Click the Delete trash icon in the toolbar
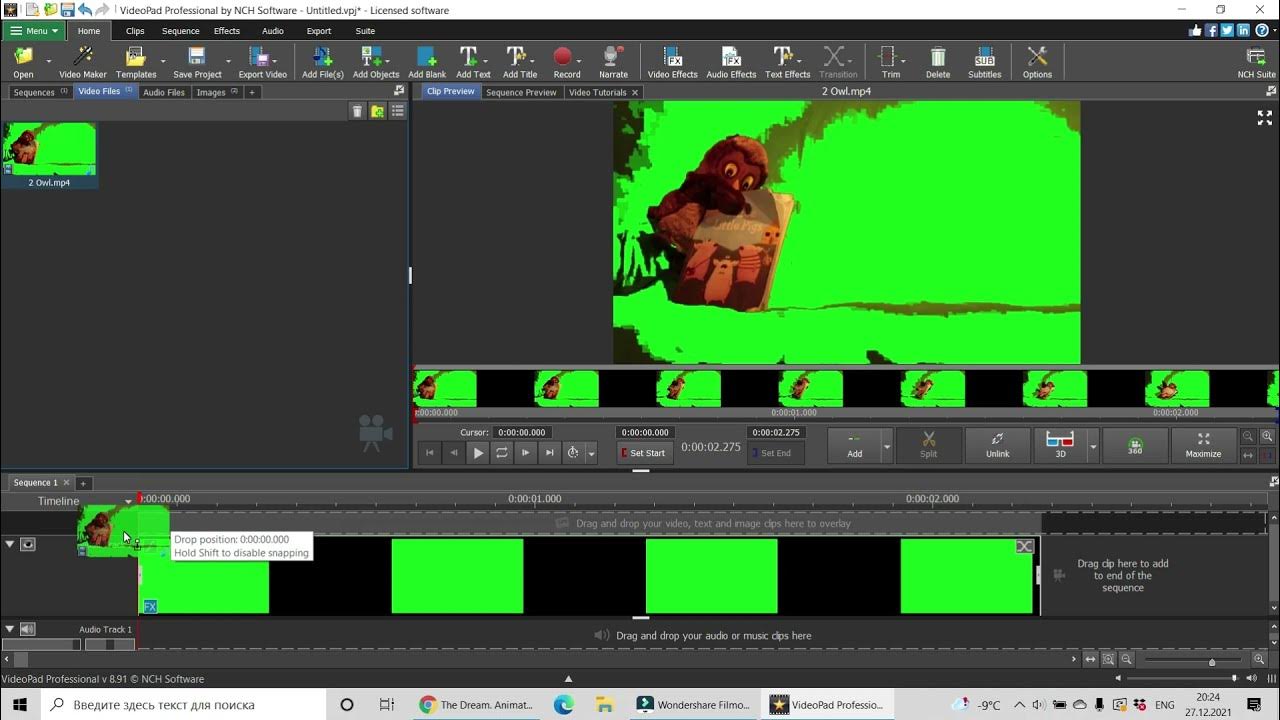Screen dimensions: 1280x720 tap(938, 62)
